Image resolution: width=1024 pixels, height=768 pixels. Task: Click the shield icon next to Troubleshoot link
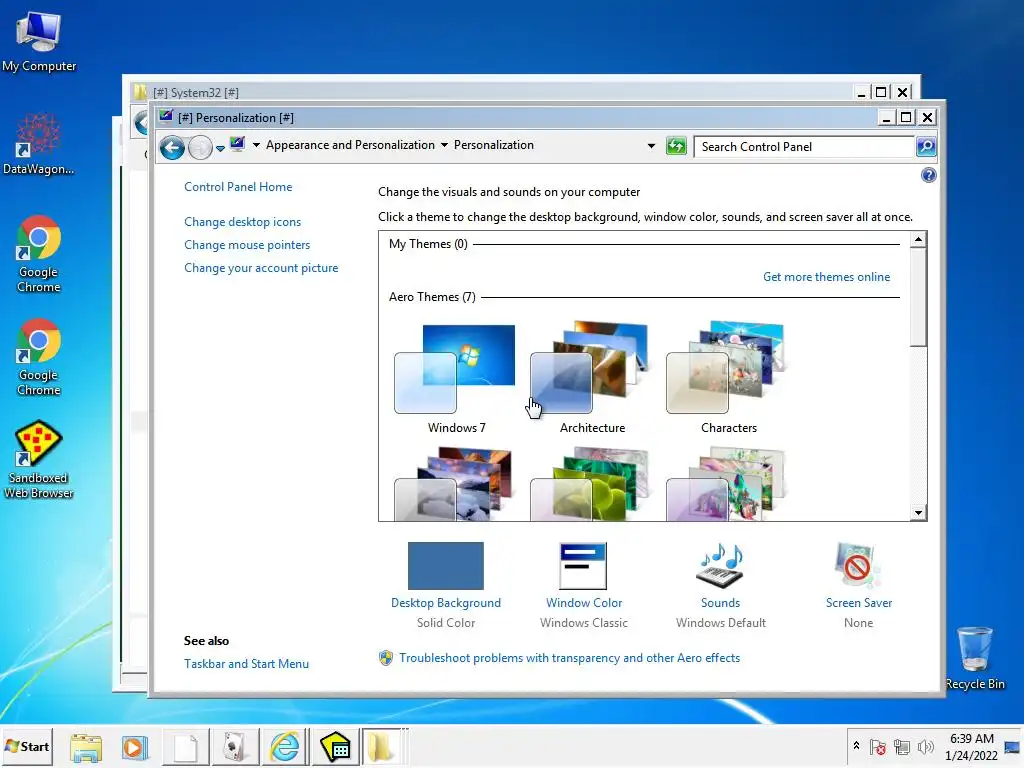tap(386, 658)
